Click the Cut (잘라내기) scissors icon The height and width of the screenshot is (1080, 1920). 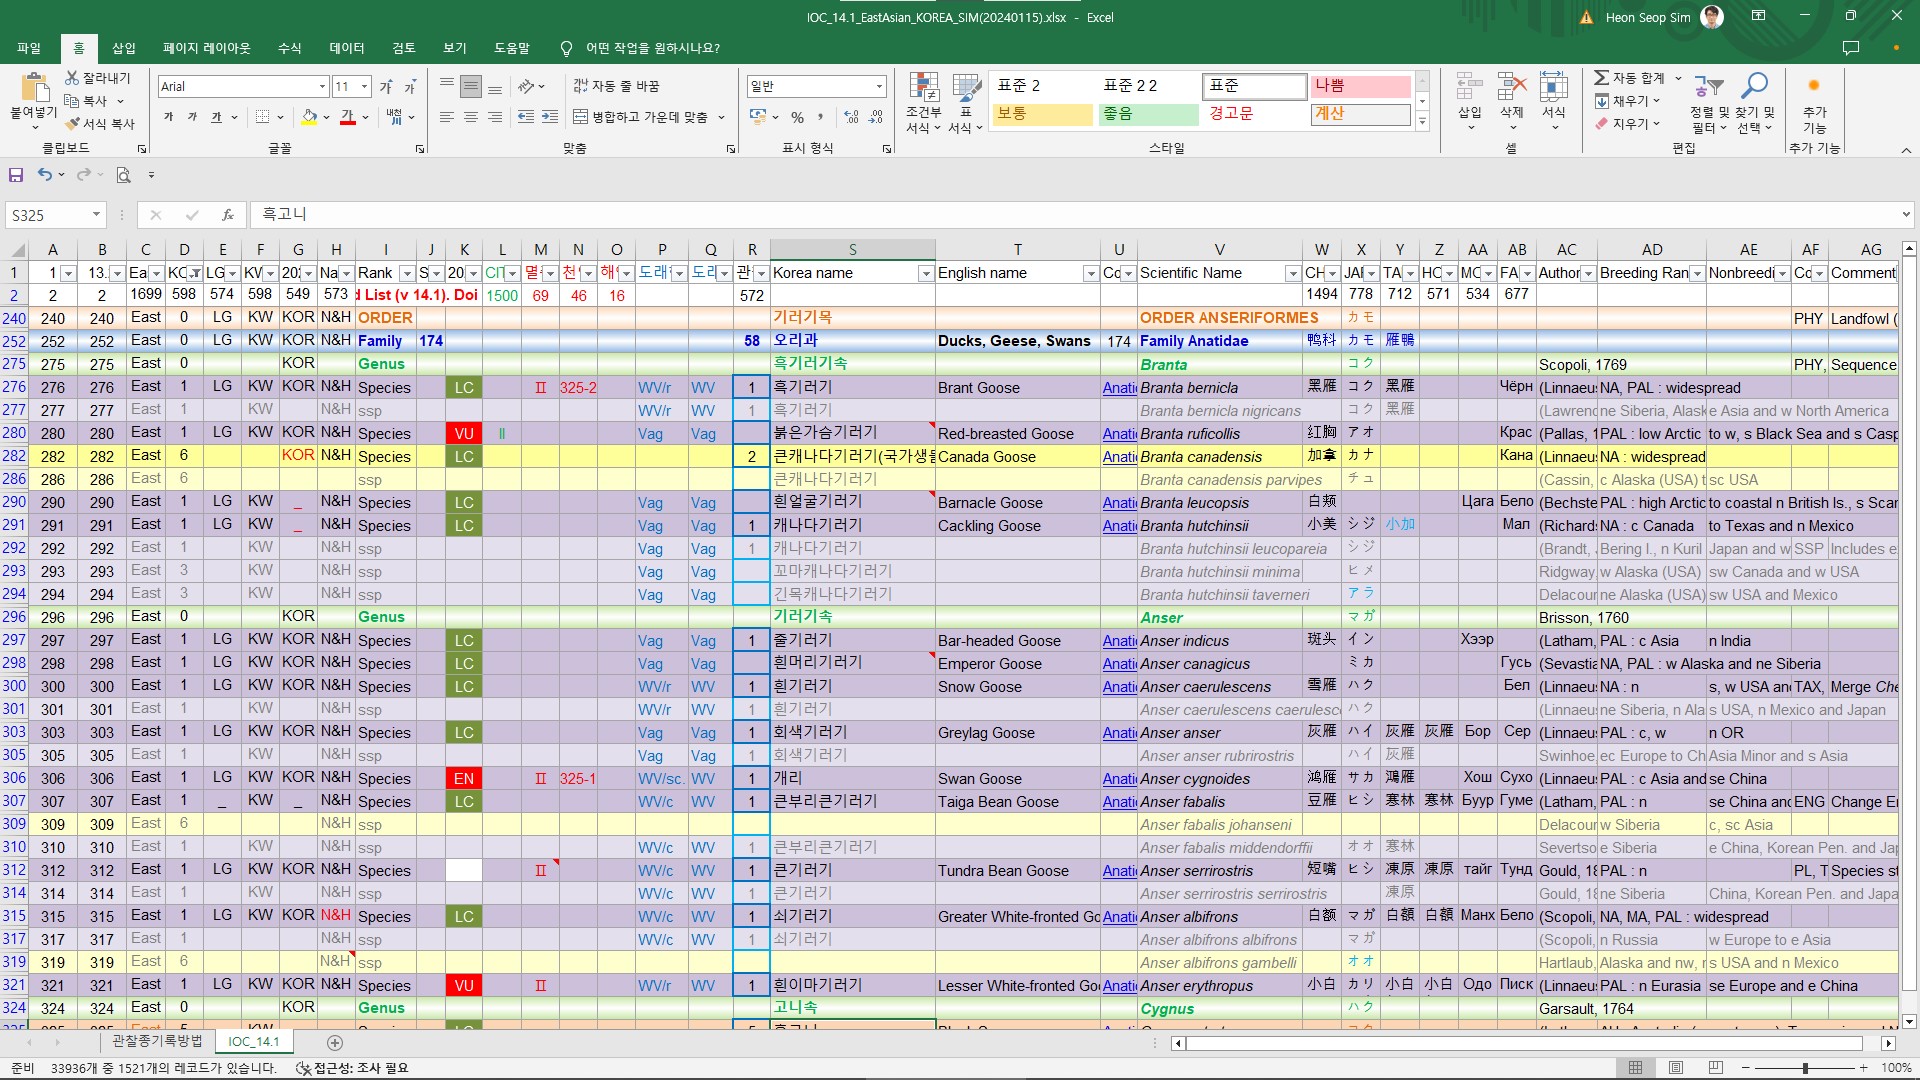[72, 78]
